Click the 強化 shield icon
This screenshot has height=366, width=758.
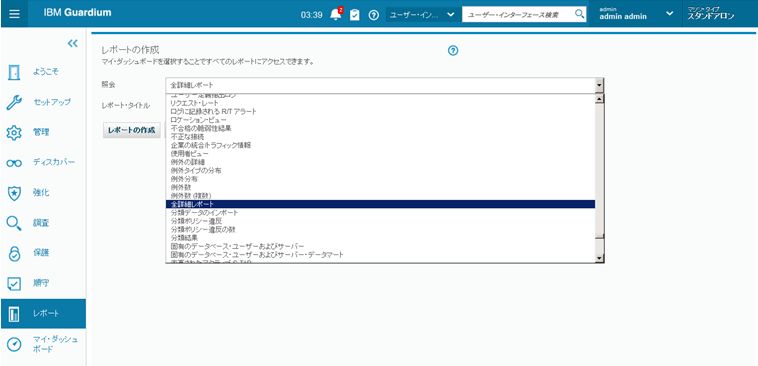(15, 193)
